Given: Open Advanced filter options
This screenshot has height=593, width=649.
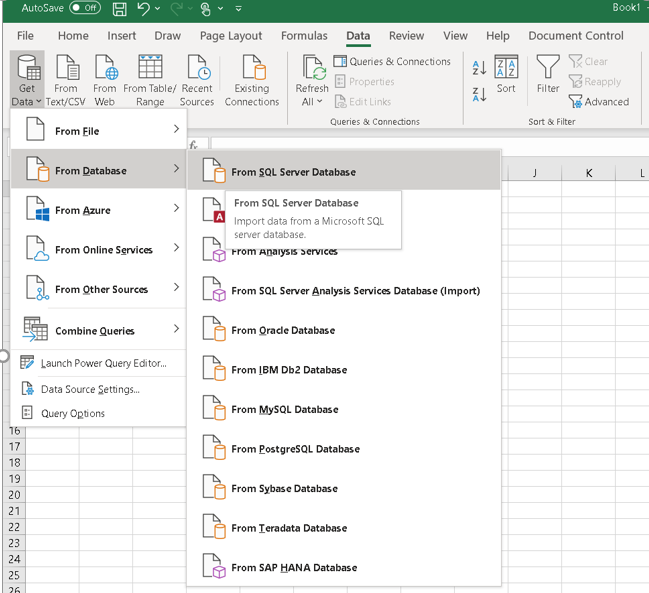Looking at the screenshot, I should tap(599, 101).
